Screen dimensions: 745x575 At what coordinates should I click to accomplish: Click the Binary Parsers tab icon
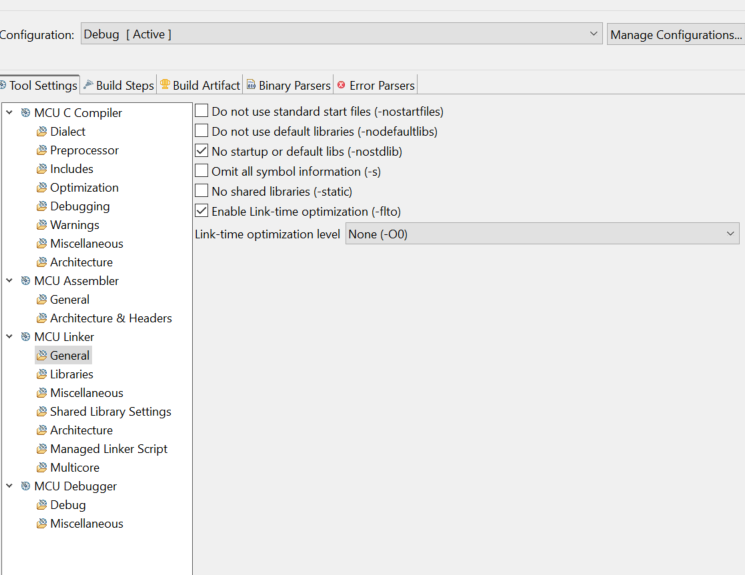tap(251, 85)
